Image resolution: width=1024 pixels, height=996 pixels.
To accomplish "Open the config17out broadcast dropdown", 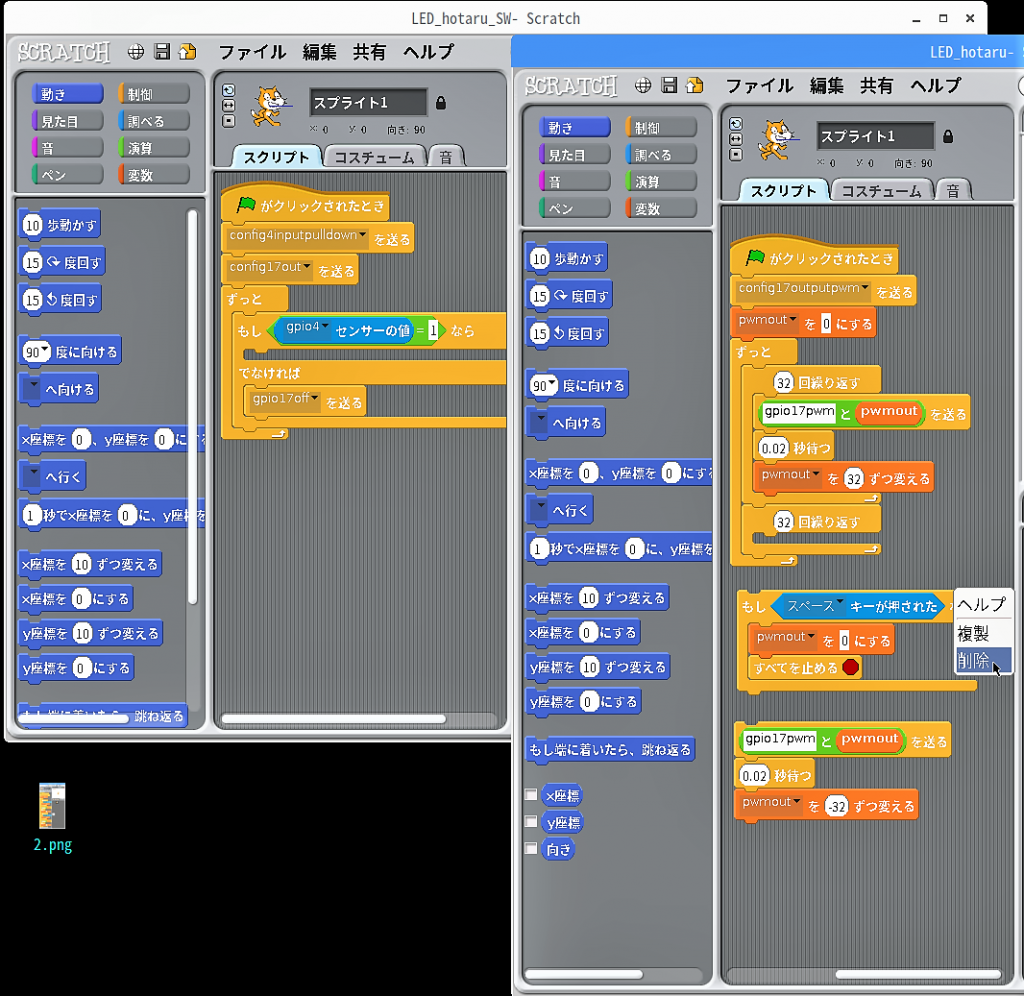I will pyautogui.click(x=306, y=266).
